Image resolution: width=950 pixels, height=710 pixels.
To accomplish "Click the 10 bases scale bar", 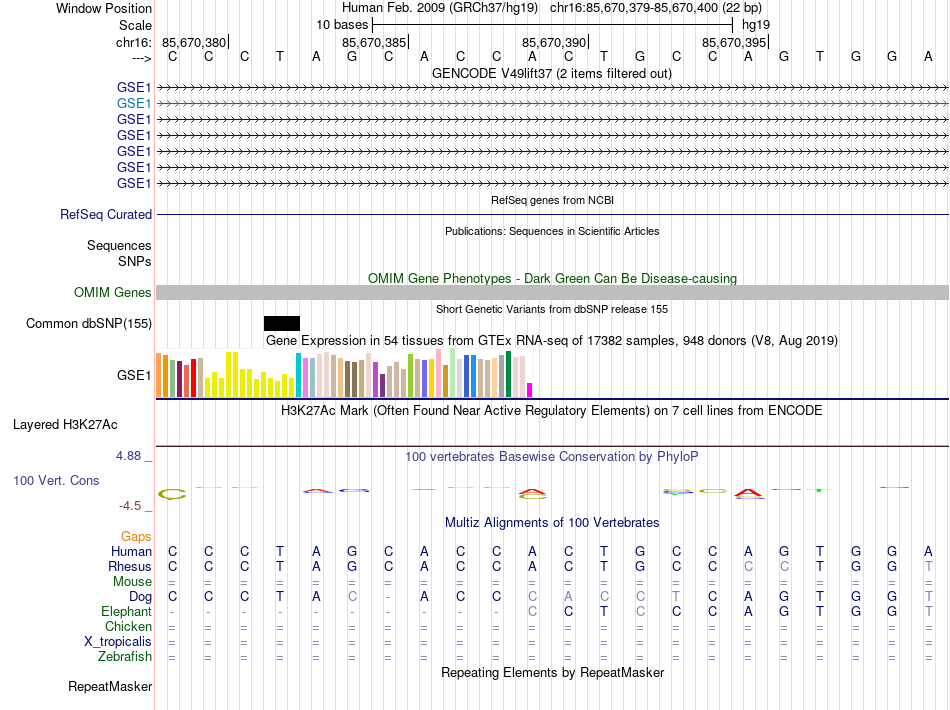I will point(552,23).
